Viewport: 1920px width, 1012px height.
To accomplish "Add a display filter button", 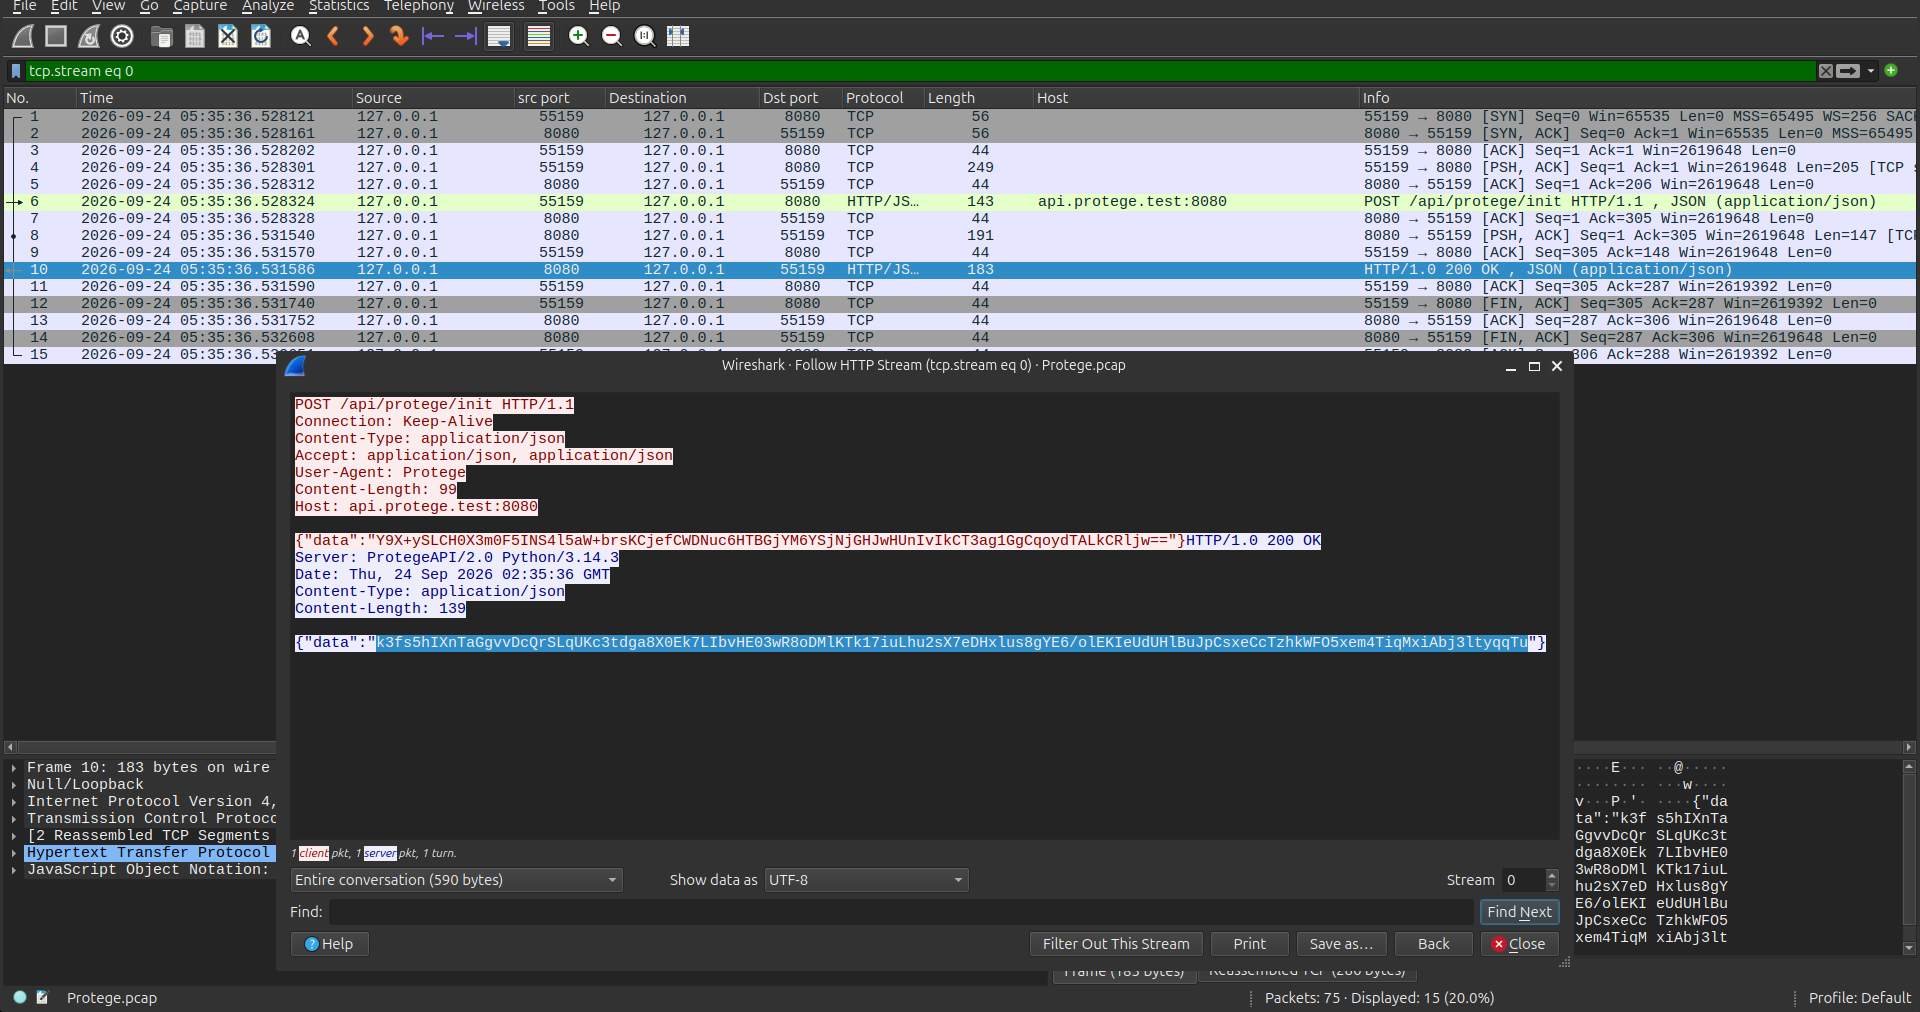I will [1891, 71].
